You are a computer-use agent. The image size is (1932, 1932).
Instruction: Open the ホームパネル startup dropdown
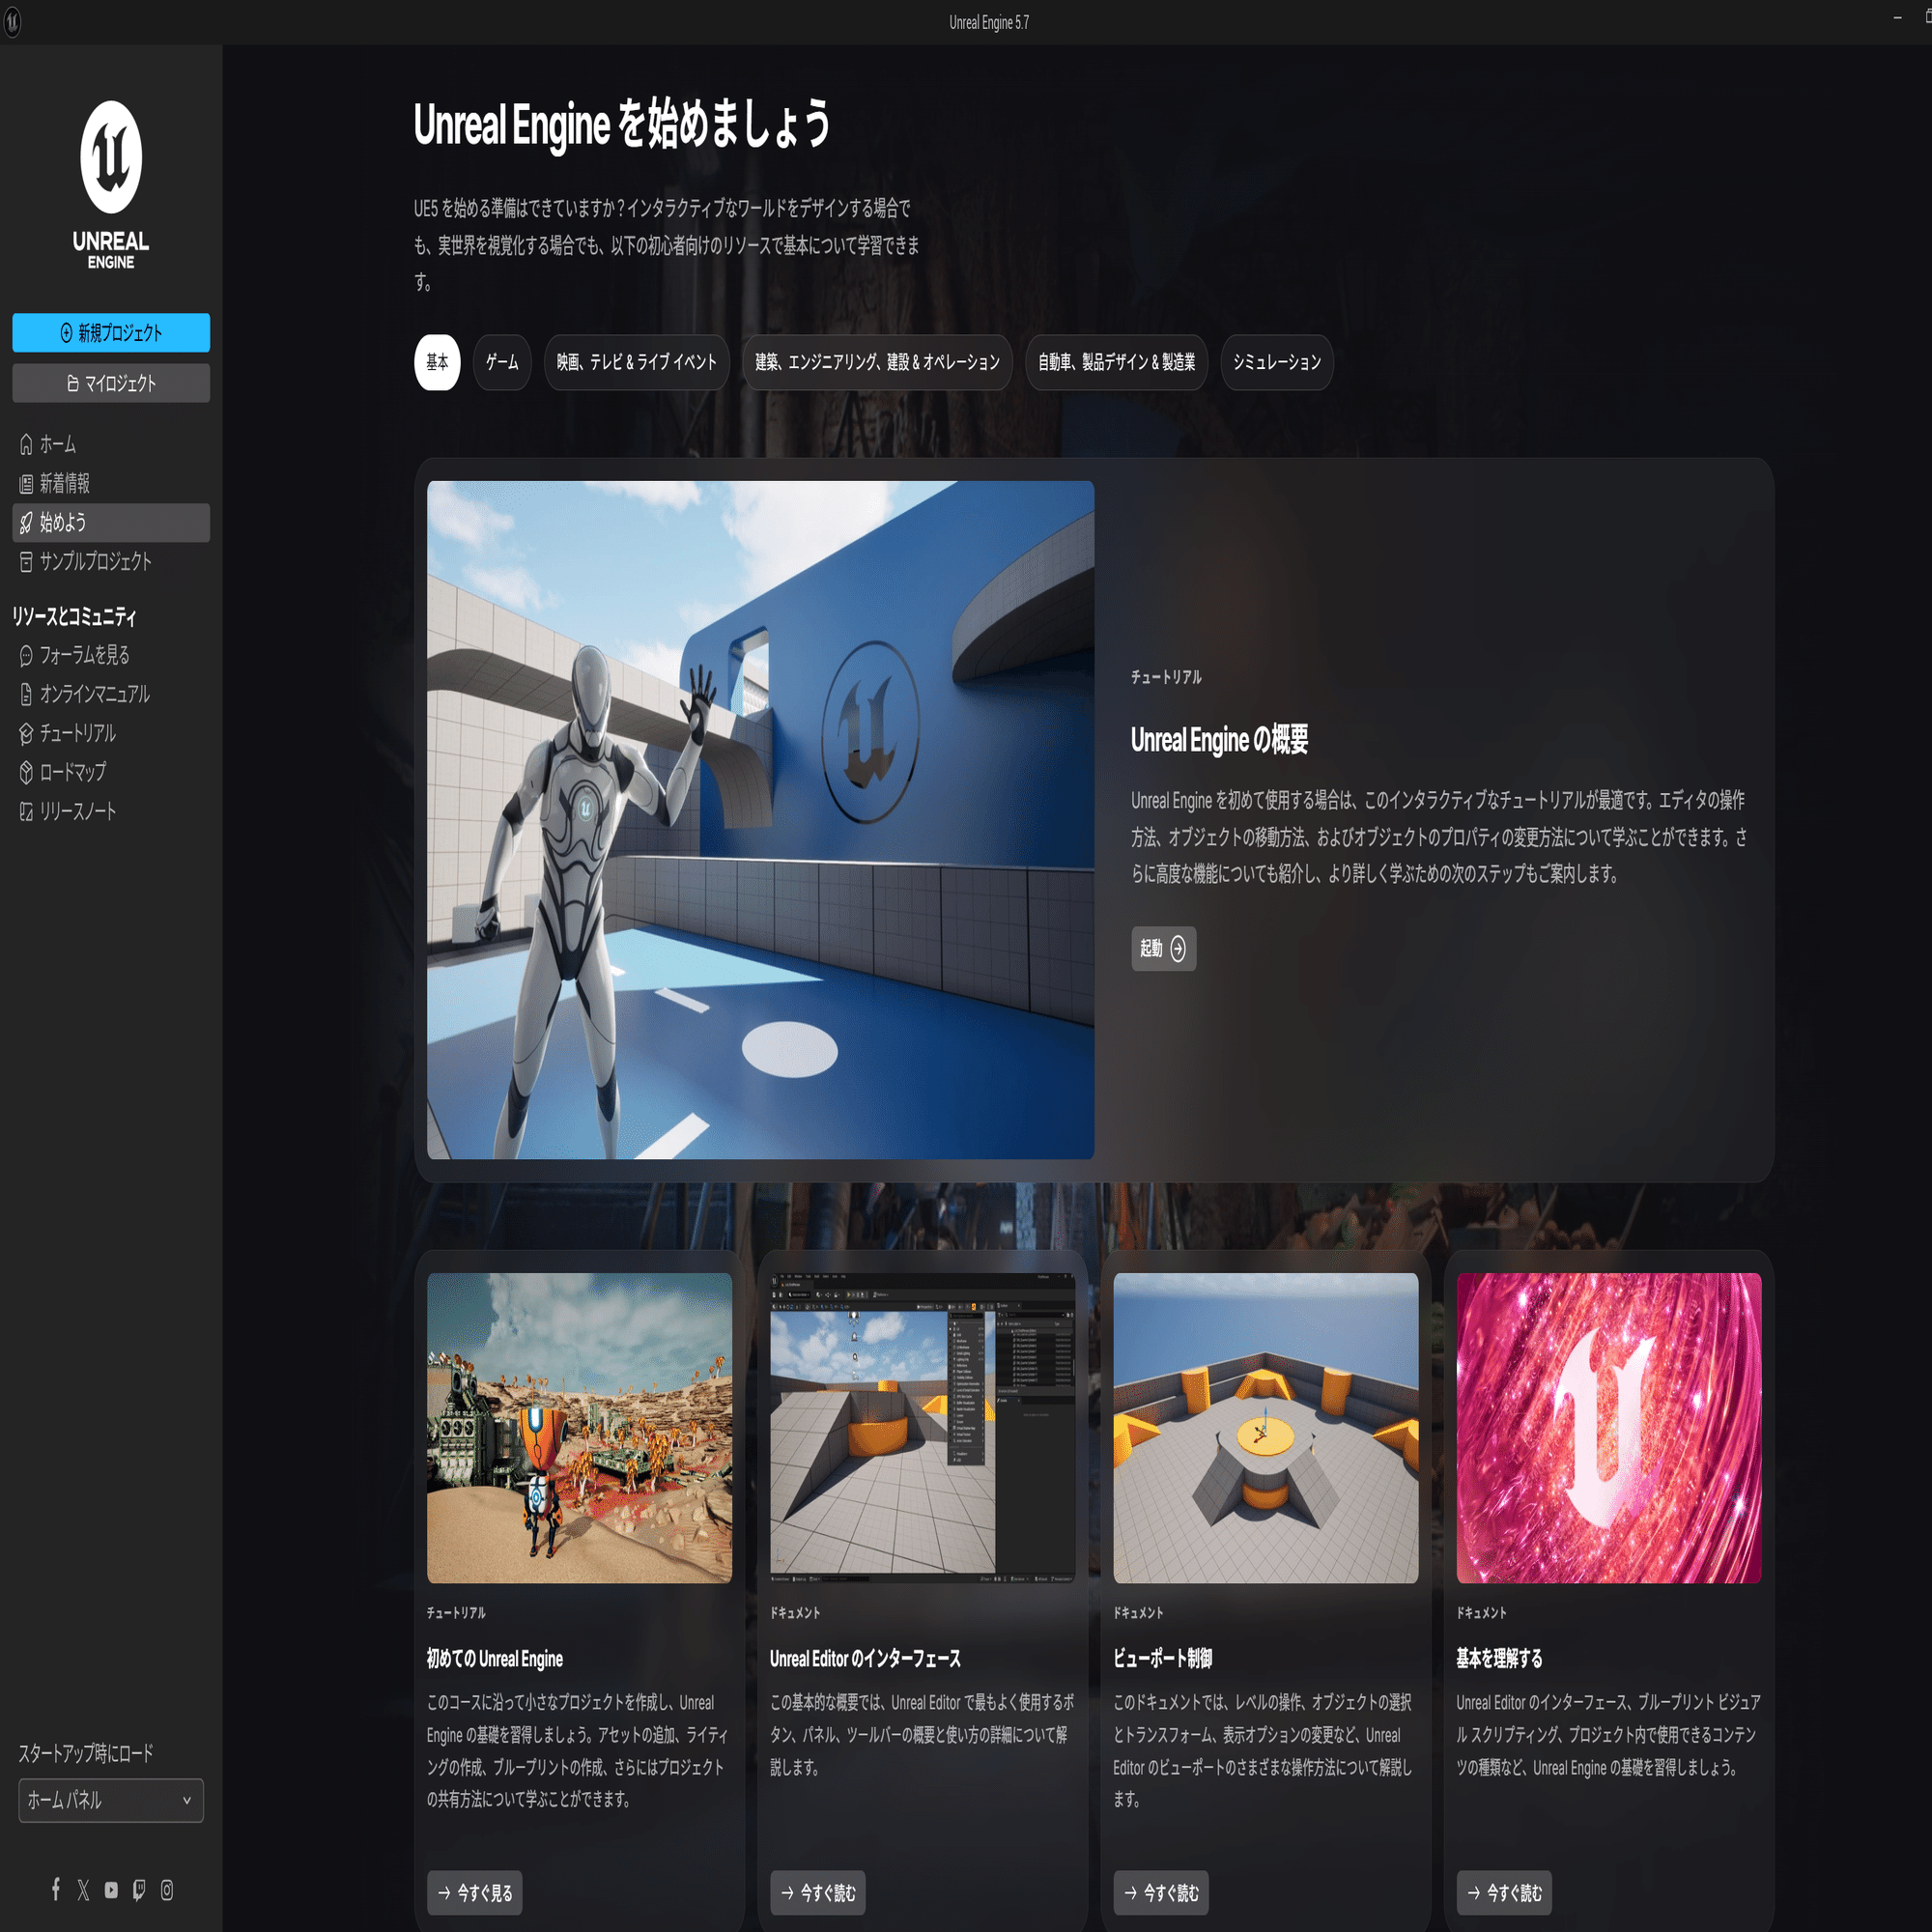click(110, 1800)
